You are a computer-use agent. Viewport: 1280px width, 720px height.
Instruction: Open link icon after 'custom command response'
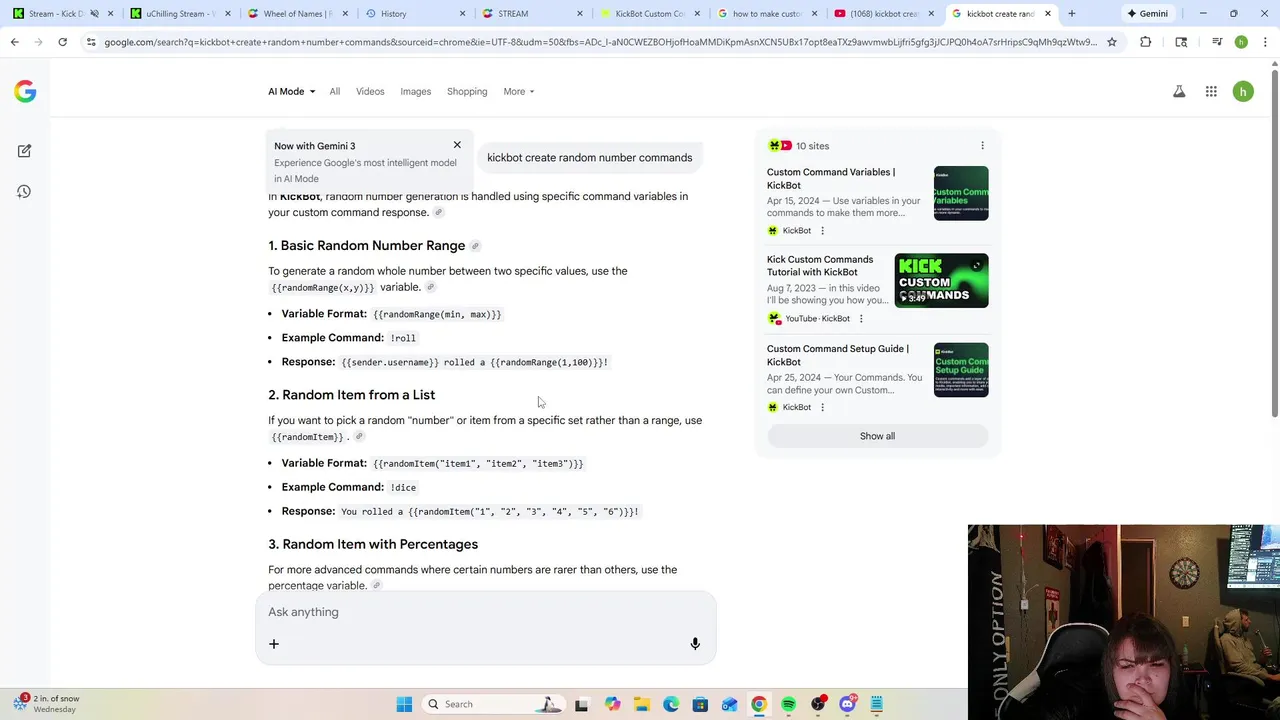(x=438, y=212)
